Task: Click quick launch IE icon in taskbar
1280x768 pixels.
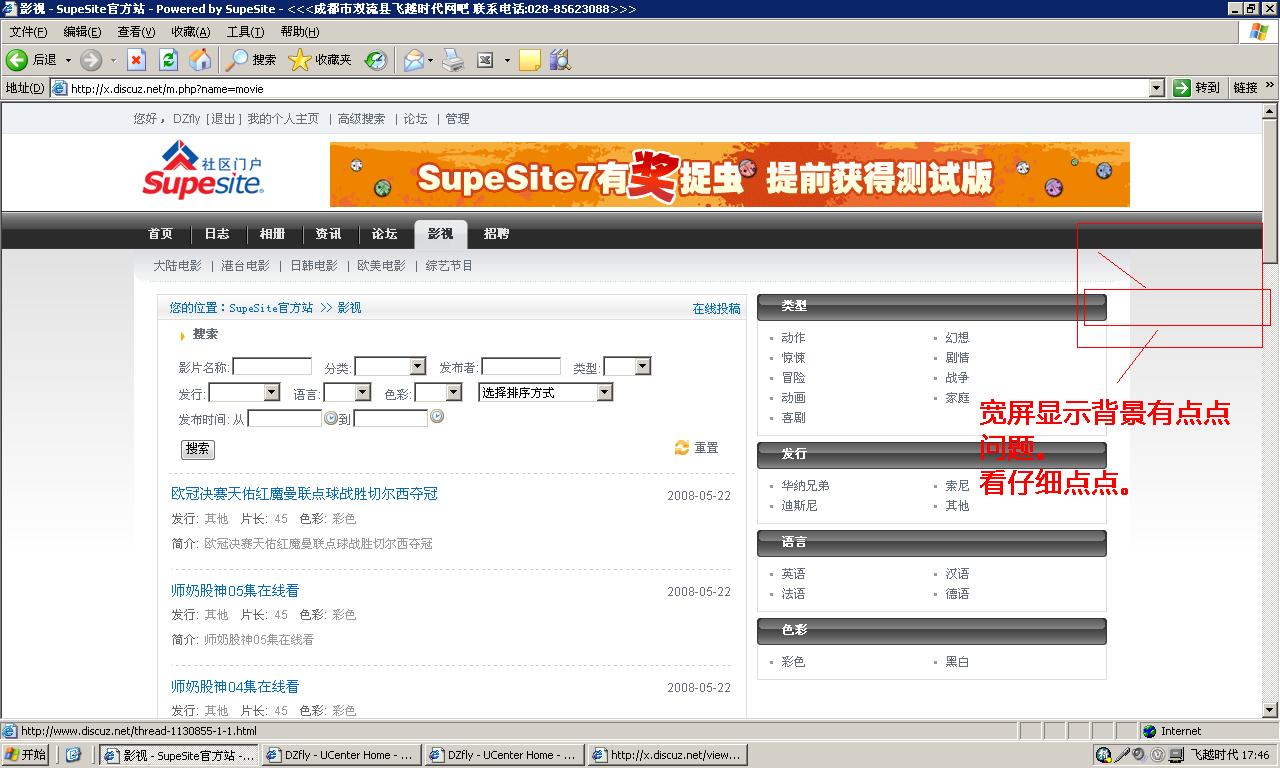Action: pyautogui.click(x=73, y=755)
